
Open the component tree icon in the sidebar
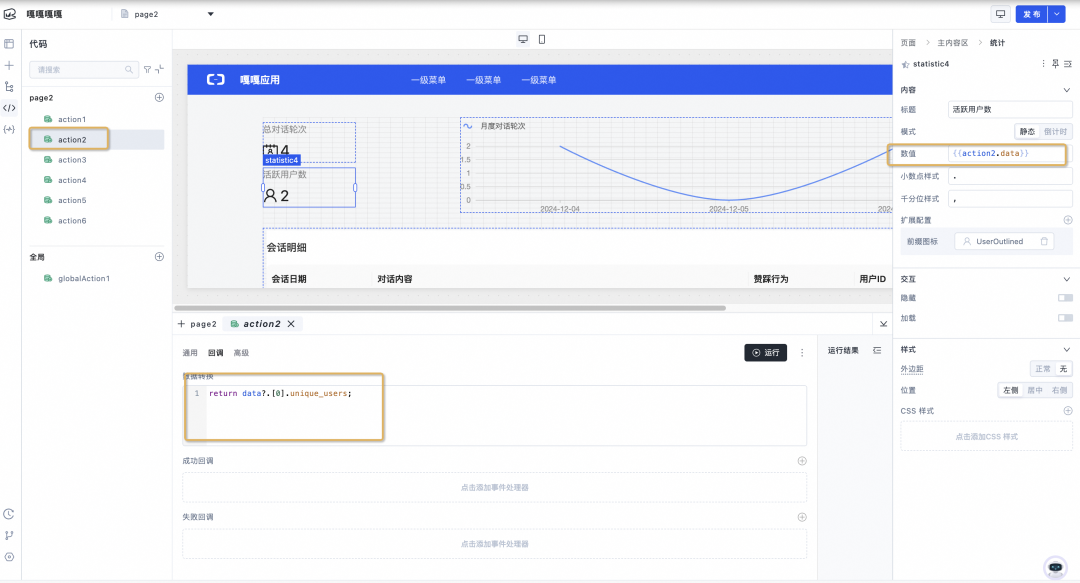(11, 86)
